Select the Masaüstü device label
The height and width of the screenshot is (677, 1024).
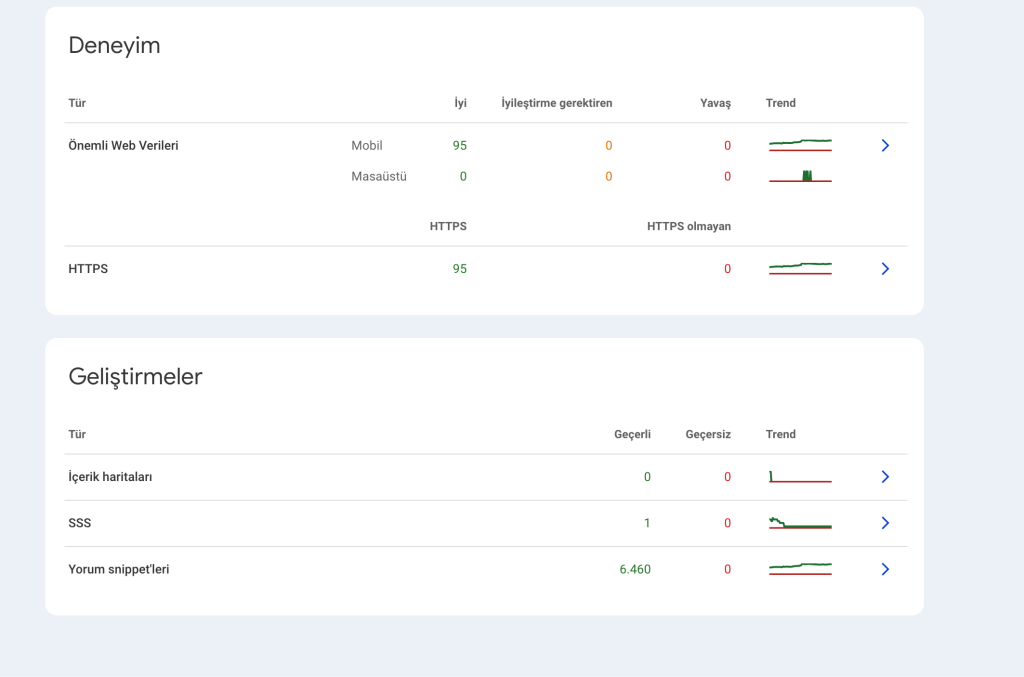point(379,177)
